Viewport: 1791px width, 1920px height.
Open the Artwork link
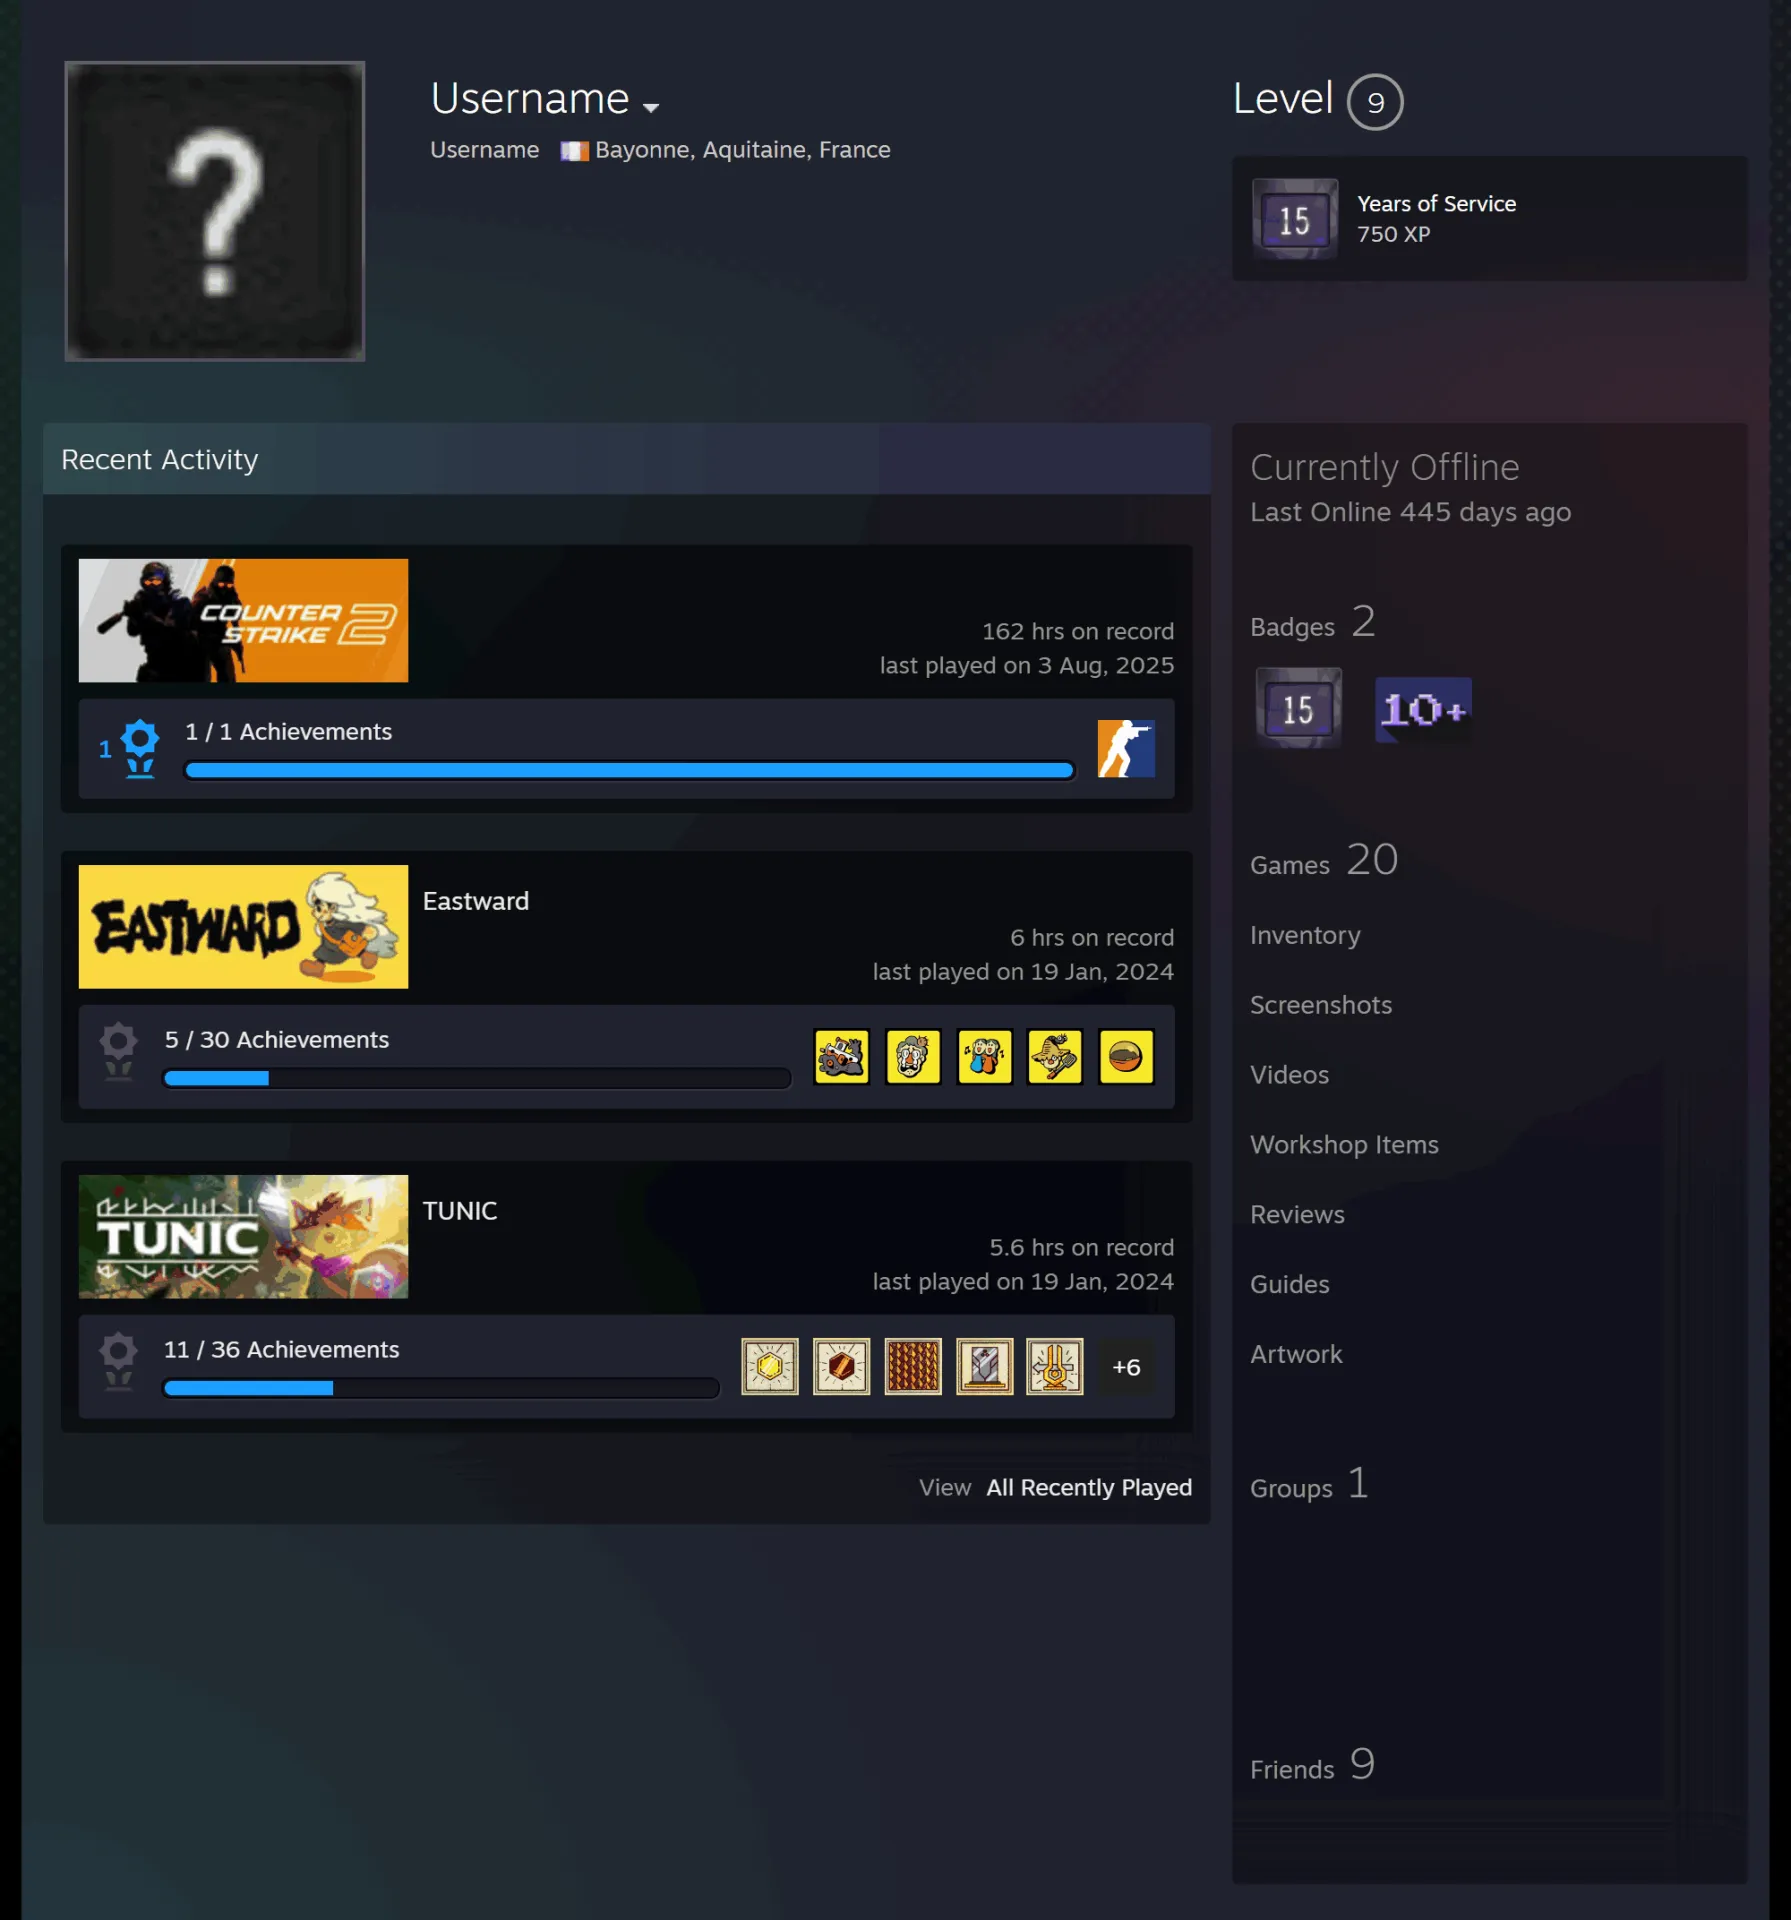[x=1296, y=1356]
